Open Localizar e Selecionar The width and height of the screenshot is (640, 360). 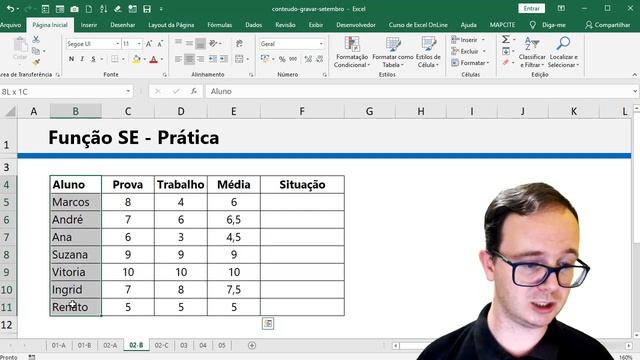[x=563, y=52]
